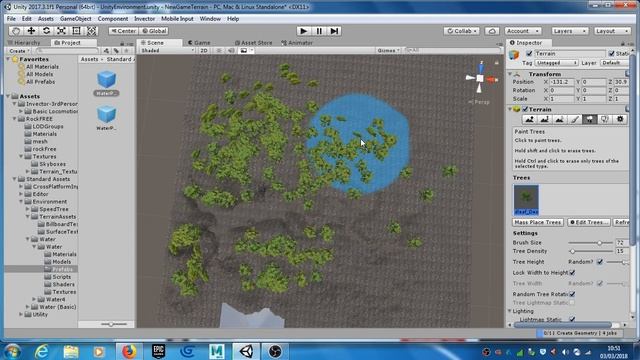Viewport: 640px width, 360px height.
Task: Collapse the Lighting section
Action: point(510,311)
